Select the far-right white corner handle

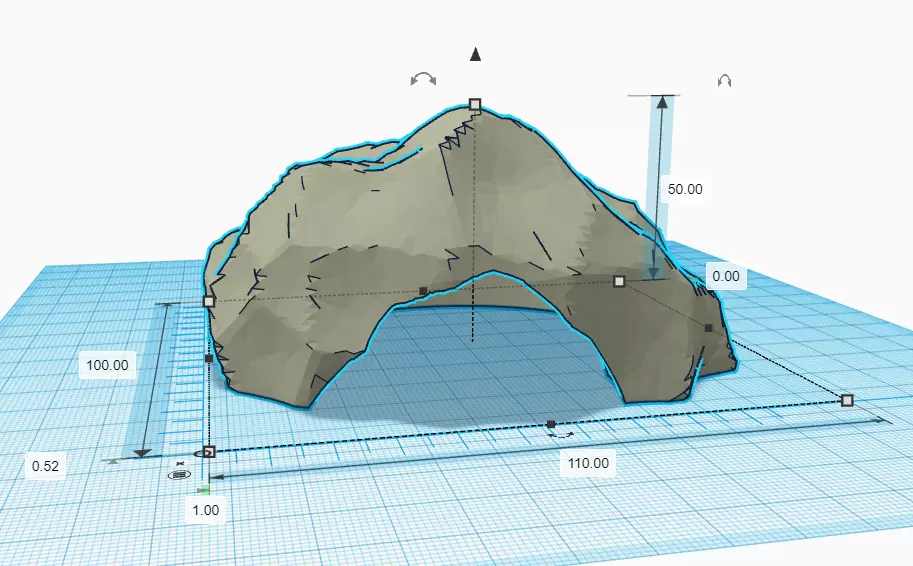pyautogui.click(x=847, y=400)
